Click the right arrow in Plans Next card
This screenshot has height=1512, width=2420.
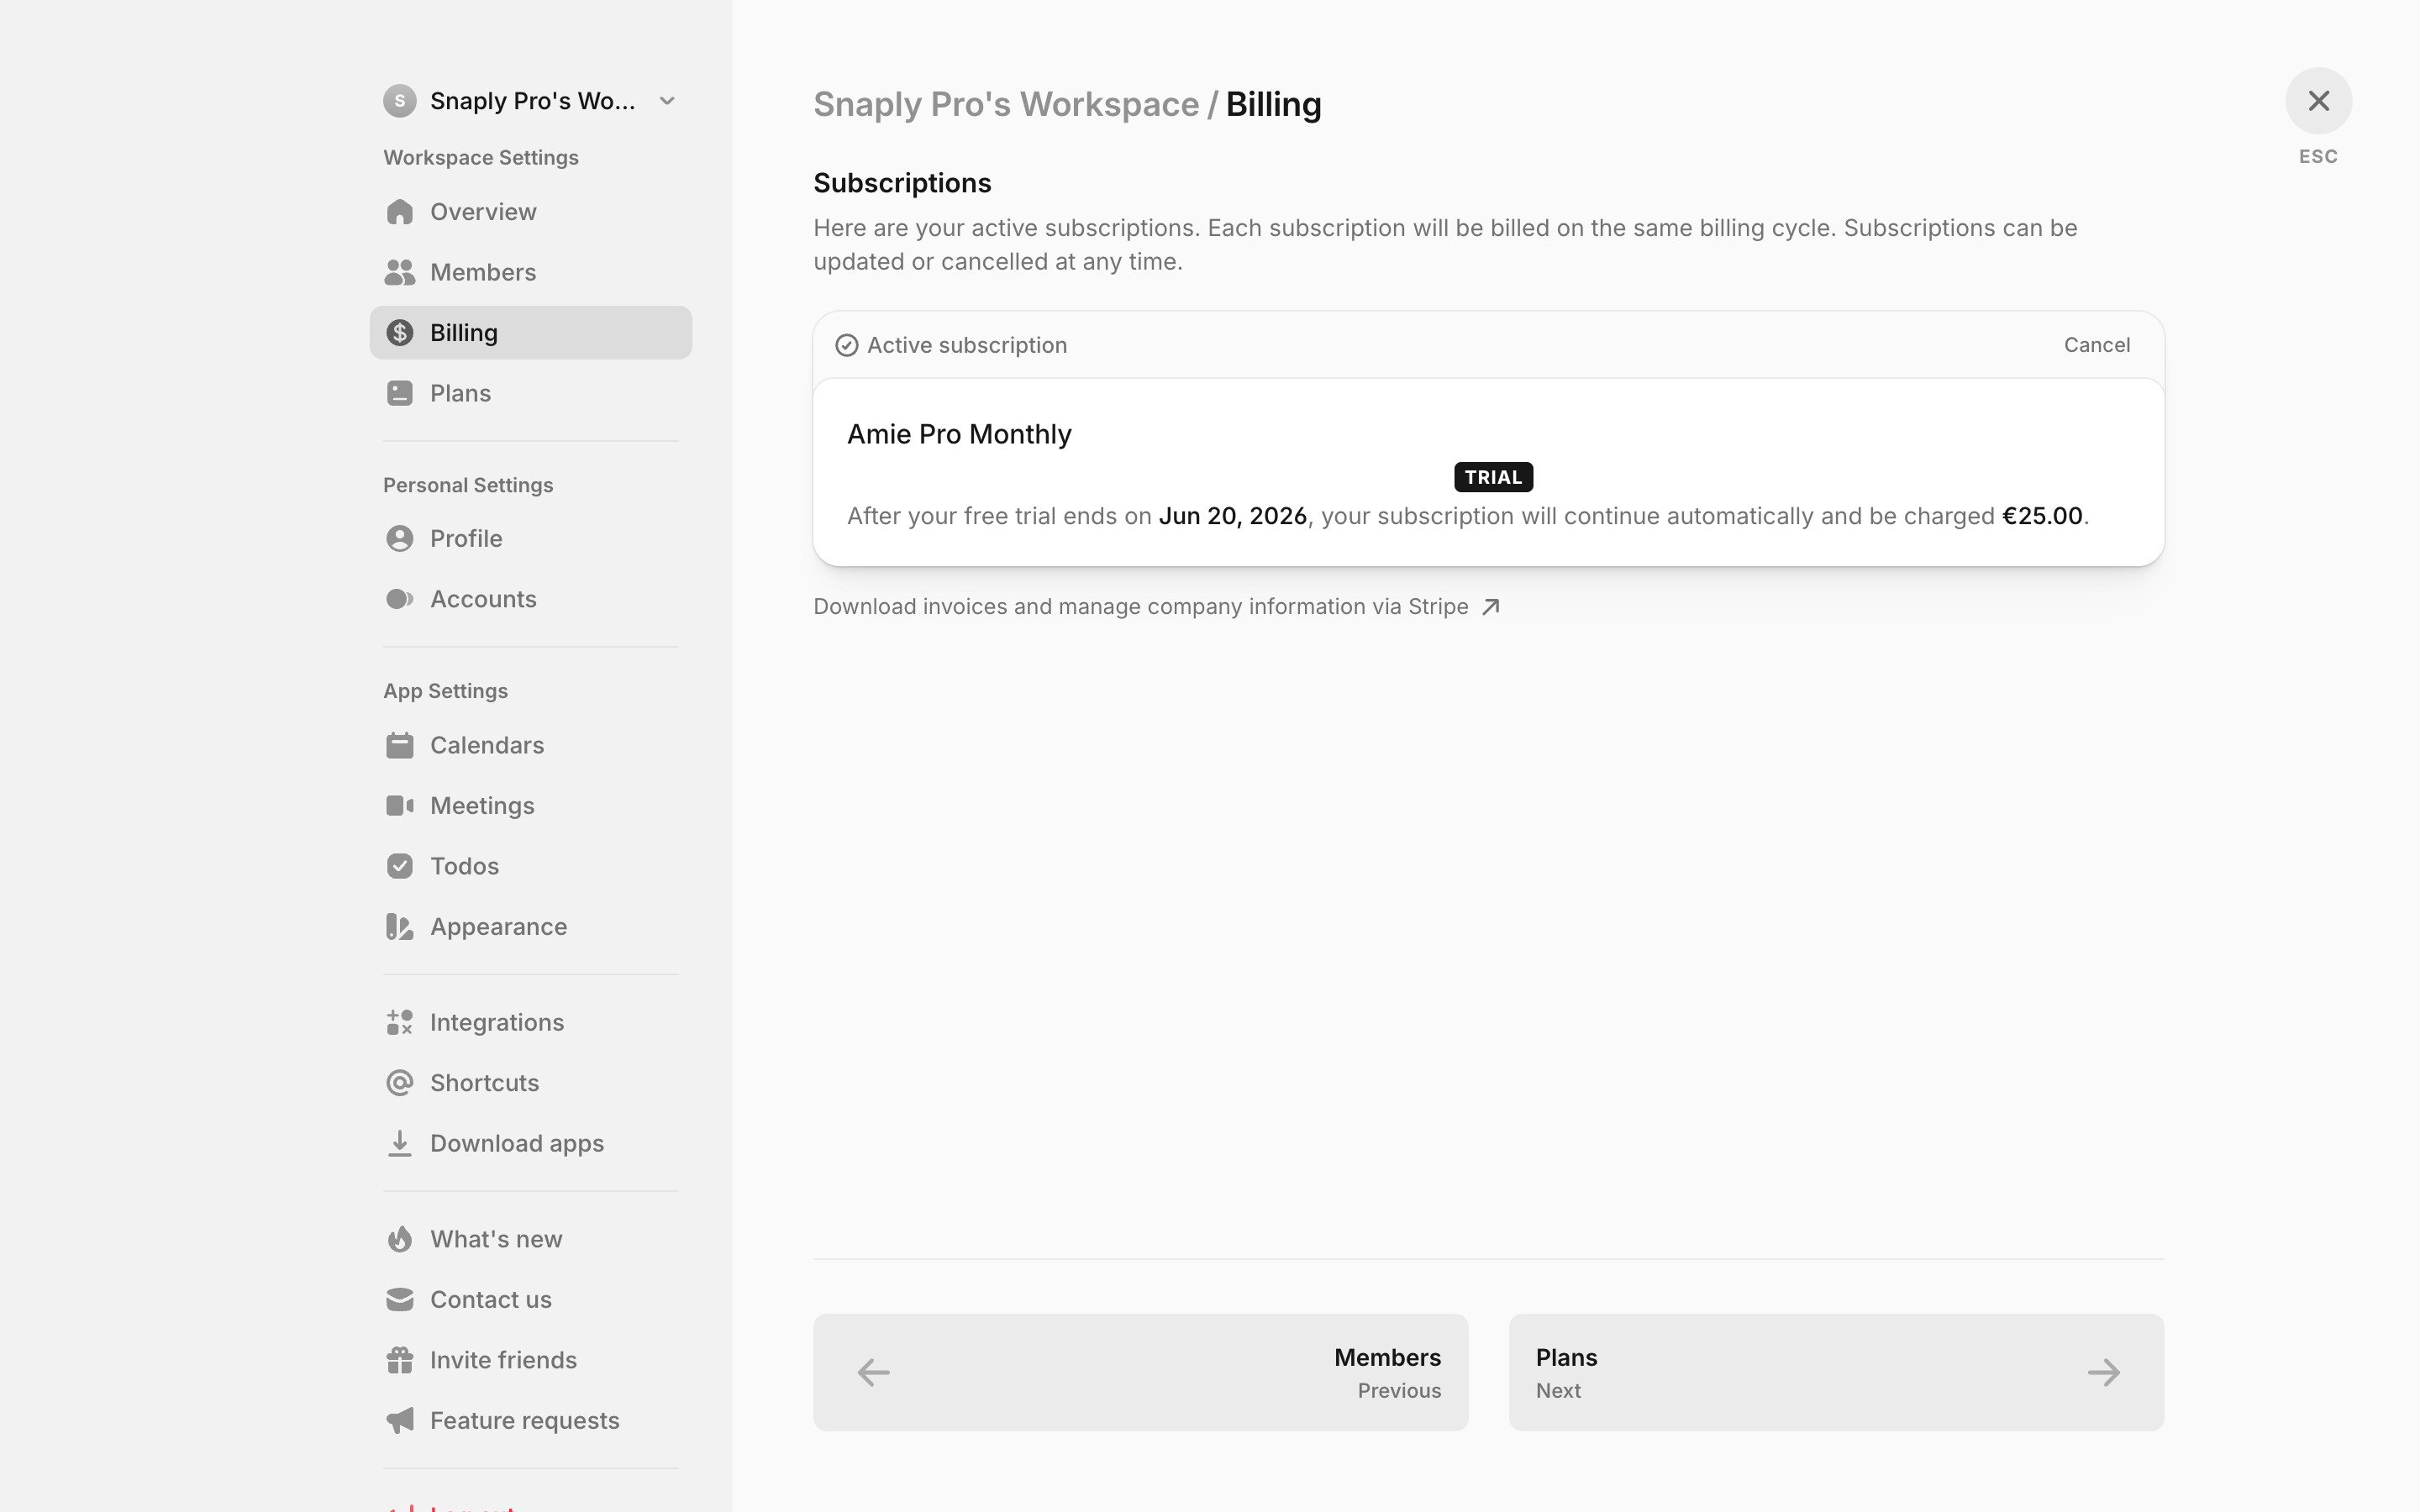tap(2104, 1372)
